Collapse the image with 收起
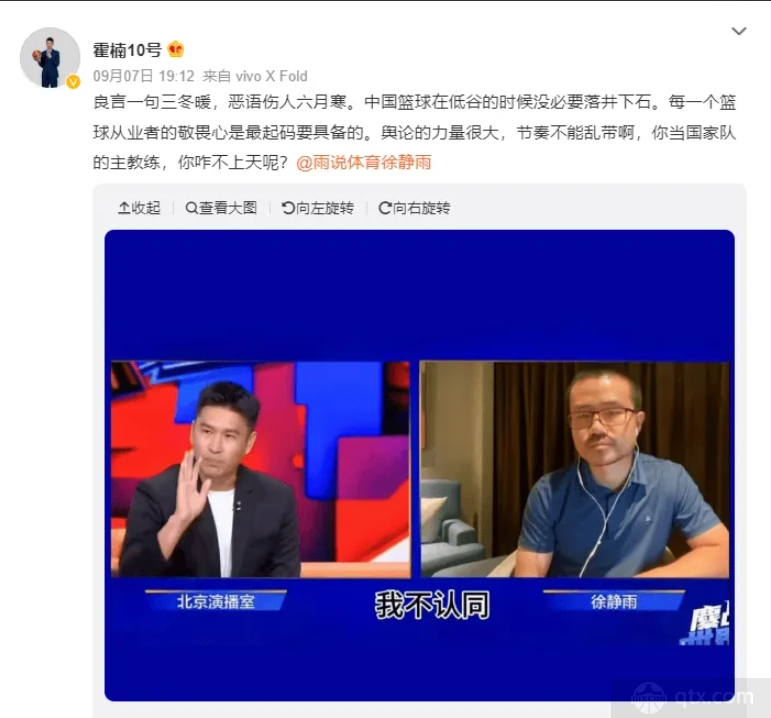The height and width of the screenshot is (718, 771). 139,208
